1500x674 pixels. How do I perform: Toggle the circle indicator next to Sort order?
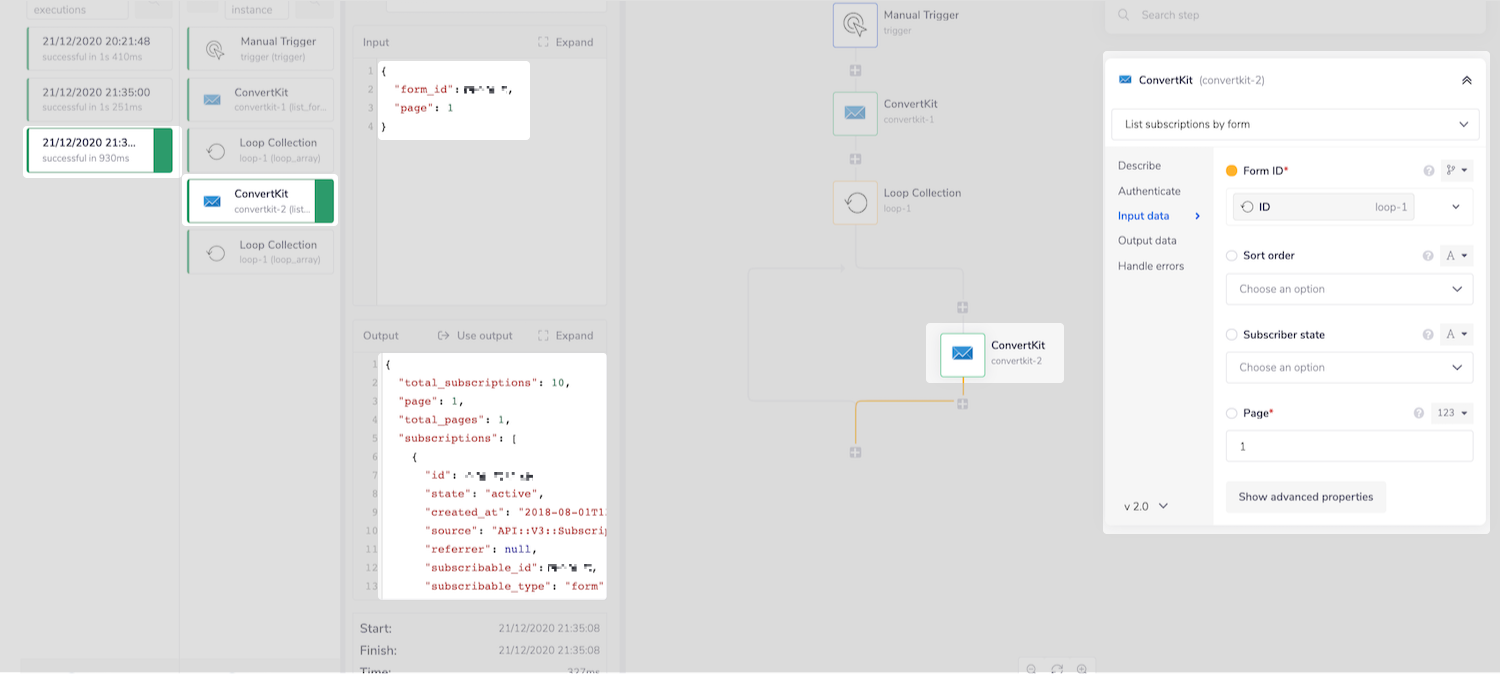click(x=1231, y=255)
